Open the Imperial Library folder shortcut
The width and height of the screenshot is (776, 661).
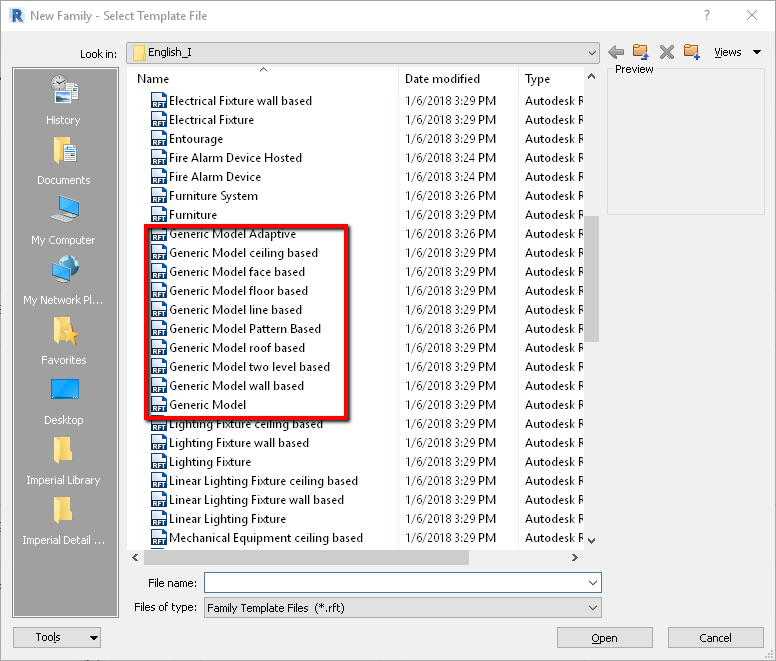click(x=65, y=460)
